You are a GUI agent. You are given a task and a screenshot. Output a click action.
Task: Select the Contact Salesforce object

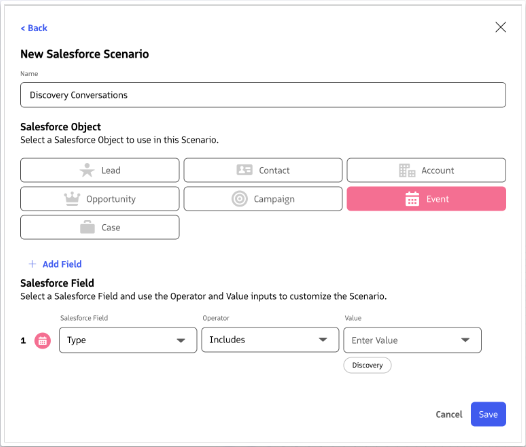pos(263,170)
